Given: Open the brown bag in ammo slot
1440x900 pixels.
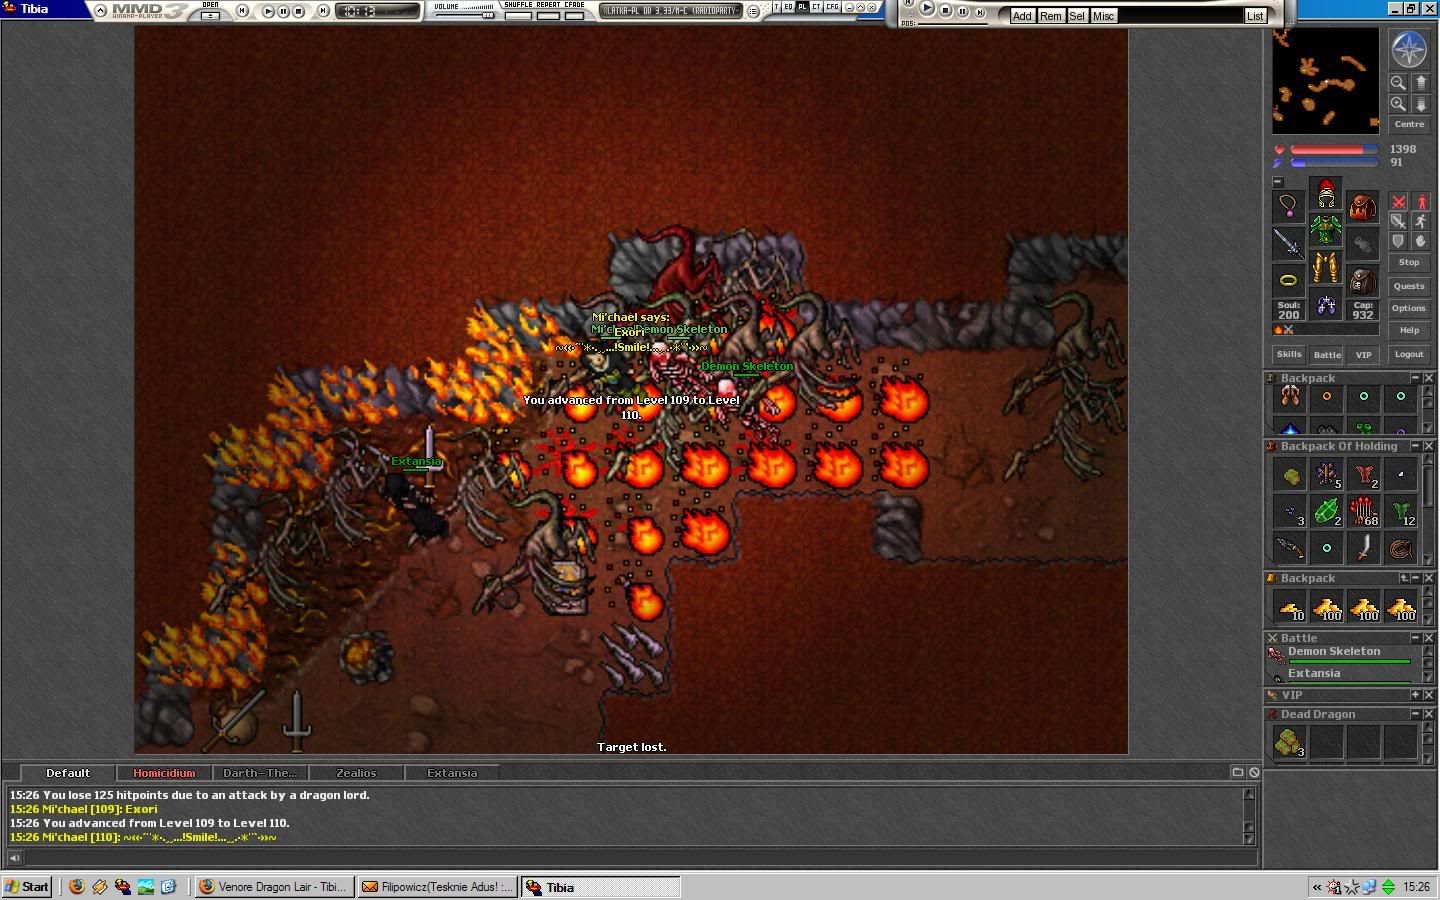Looking at the screenshot, I should pyautogui.click(x=1362, y=280).
